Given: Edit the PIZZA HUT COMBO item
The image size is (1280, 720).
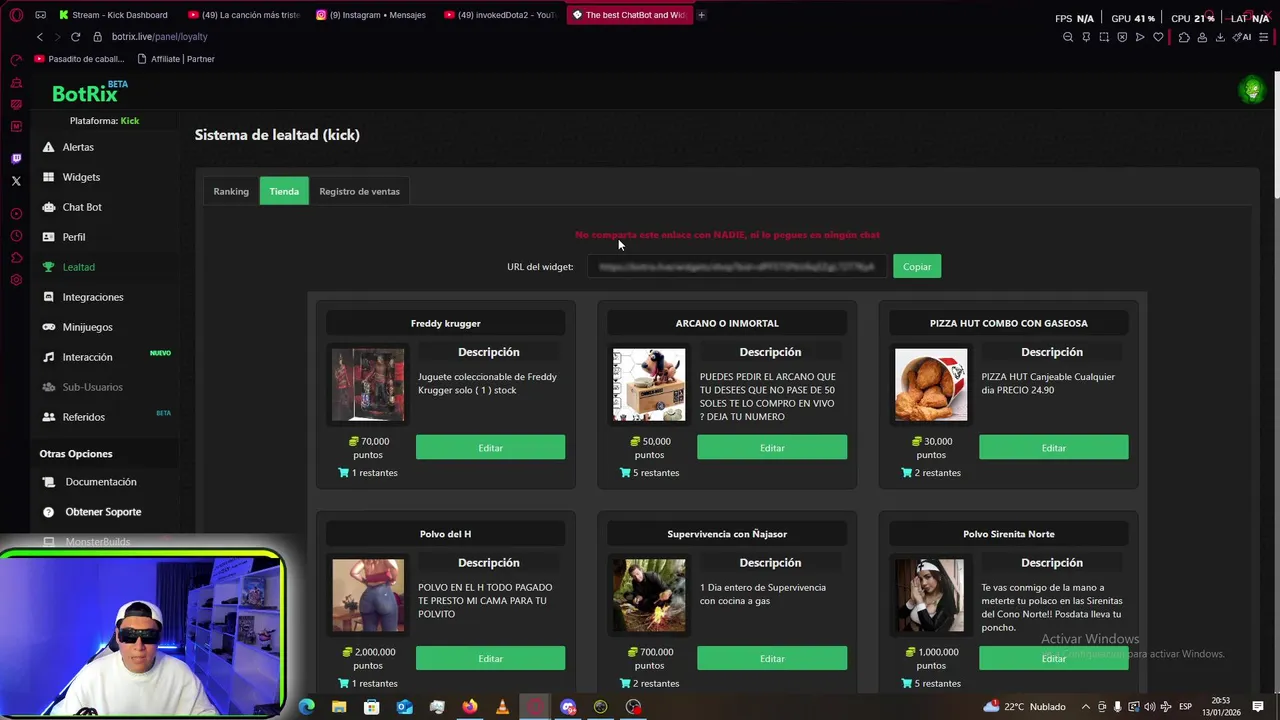Looking at the screenshot, I should 1054,448.
